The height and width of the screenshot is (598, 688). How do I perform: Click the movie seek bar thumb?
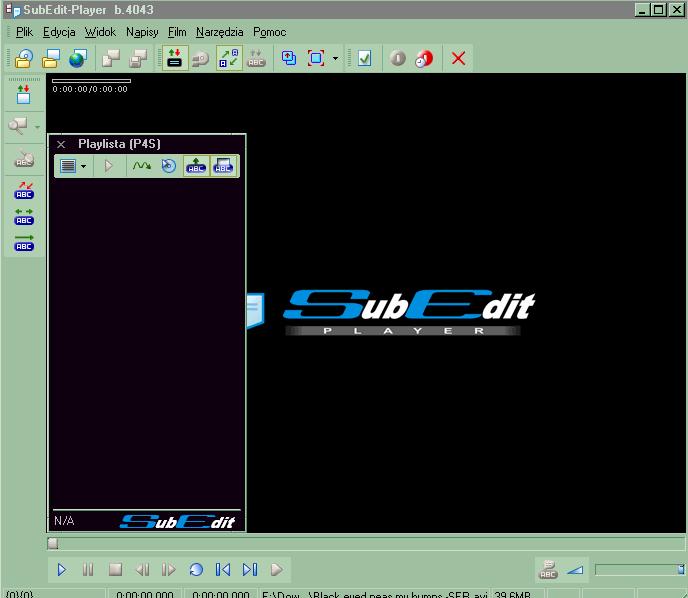point(53,544)
